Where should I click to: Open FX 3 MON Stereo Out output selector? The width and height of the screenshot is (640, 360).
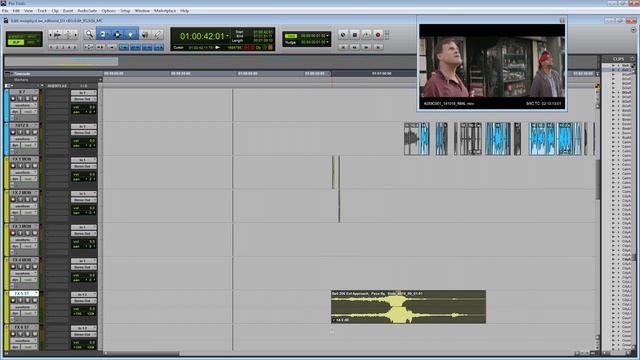click(x=84, y=233)
